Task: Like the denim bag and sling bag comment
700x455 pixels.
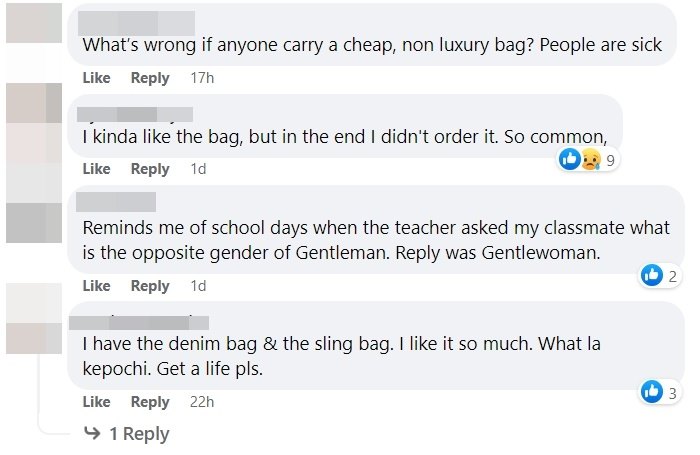Action: (x=96, y=402)
